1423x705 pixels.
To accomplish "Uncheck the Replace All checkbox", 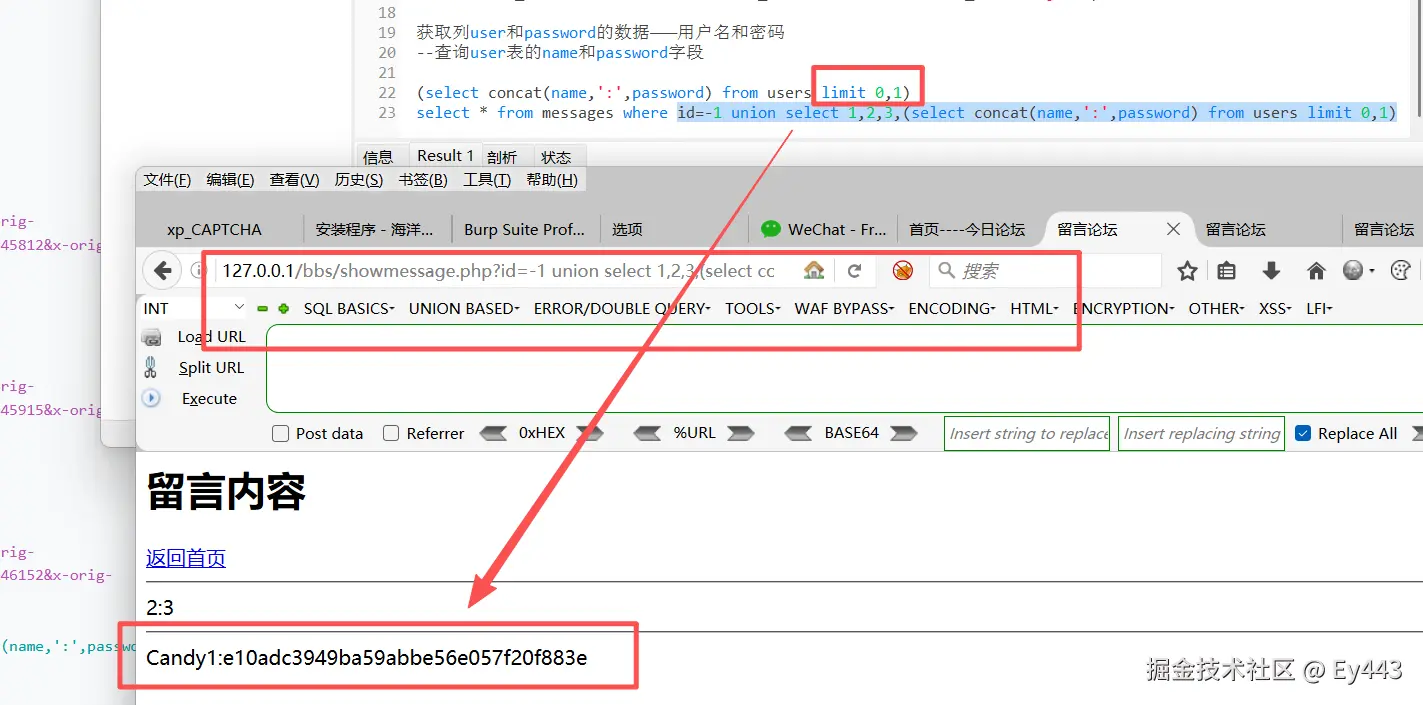I will [1303, 433].
